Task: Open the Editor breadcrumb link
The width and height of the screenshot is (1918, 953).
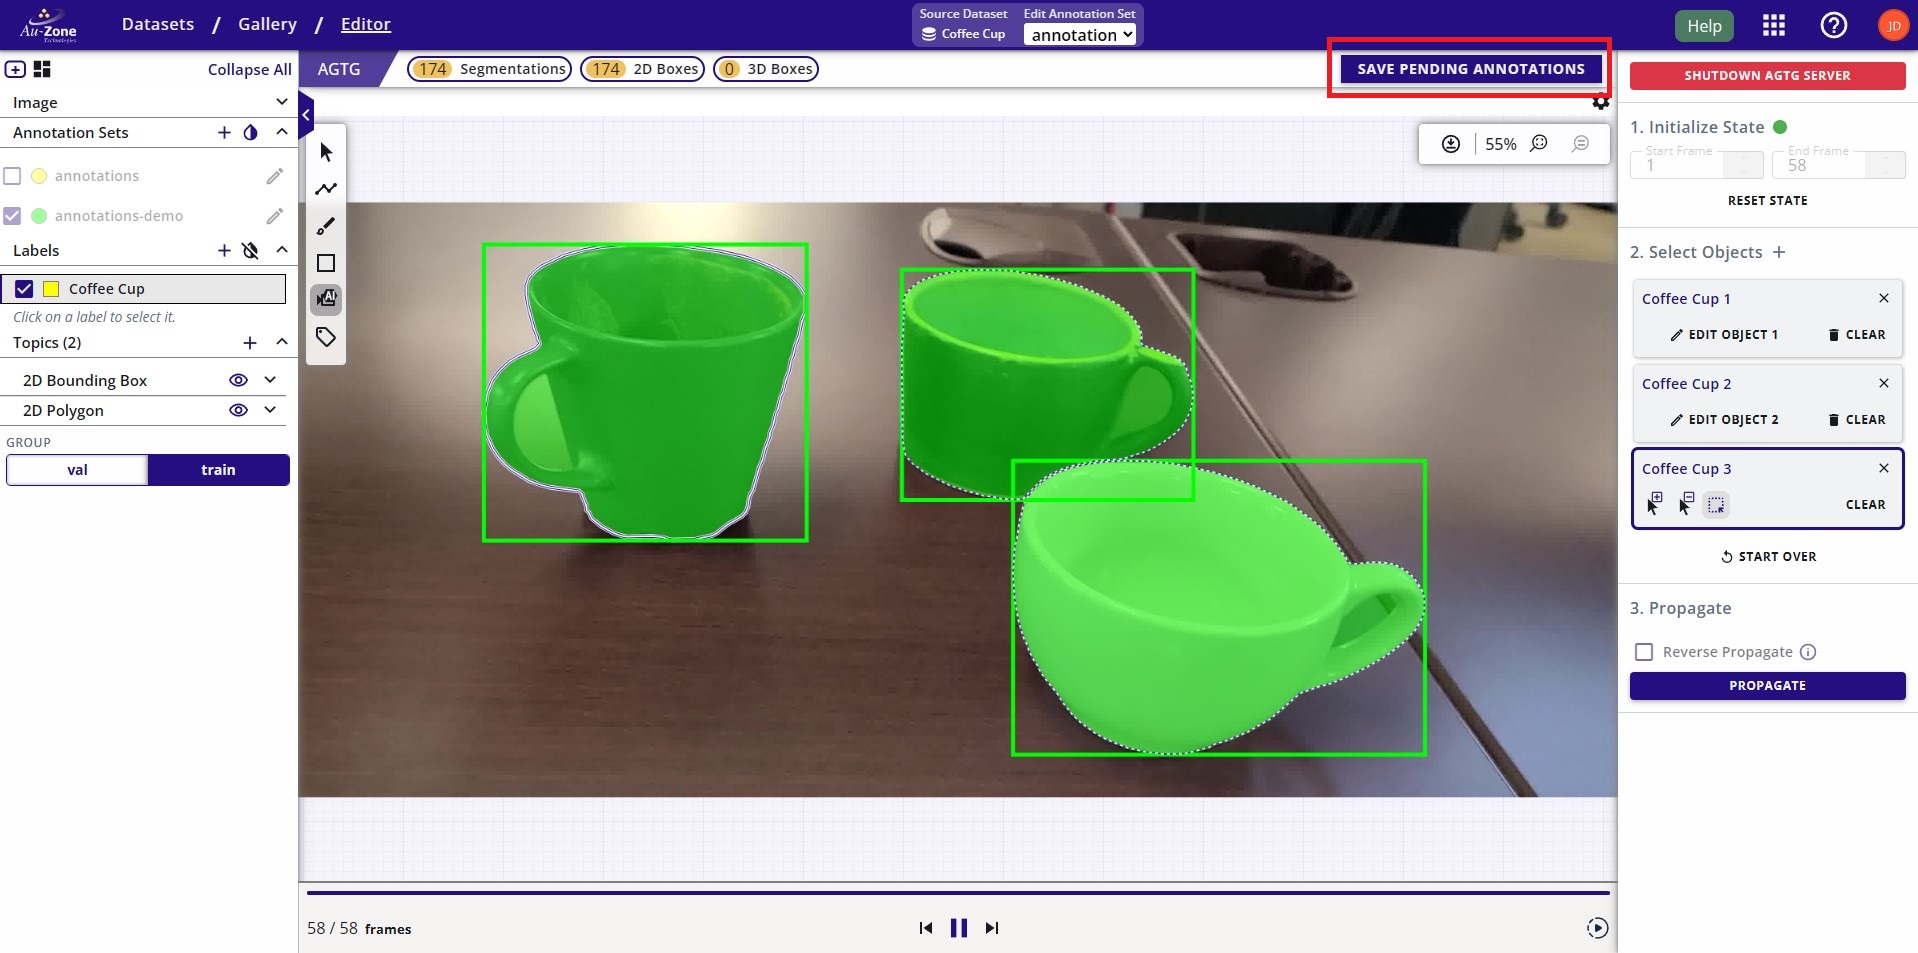Action: 365,24
